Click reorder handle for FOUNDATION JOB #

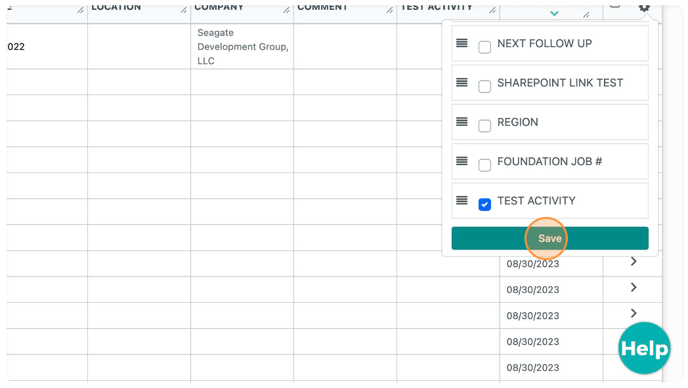coord(462,161)
